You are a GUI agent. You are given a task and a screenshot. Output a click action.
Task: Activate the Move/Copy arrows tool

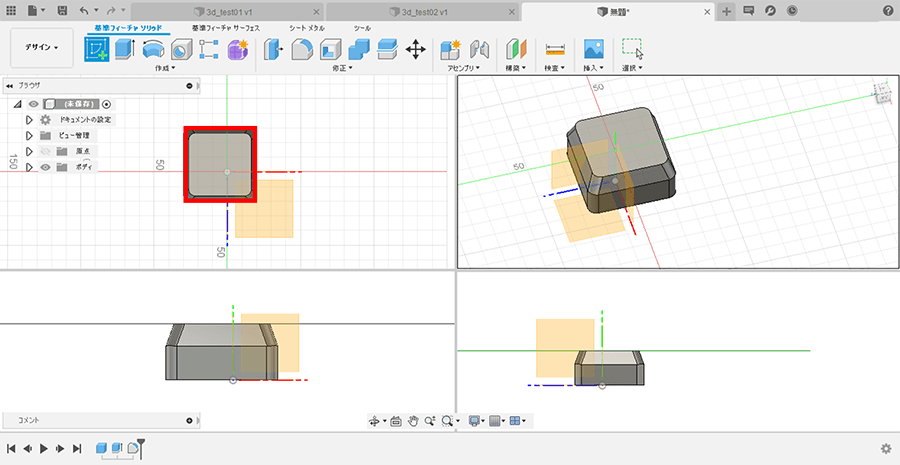416,49
